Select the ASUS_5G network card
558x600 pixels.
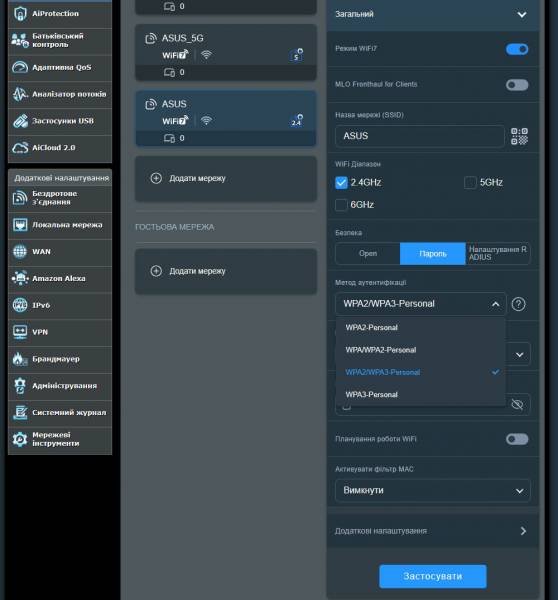[x=226, y=52]
